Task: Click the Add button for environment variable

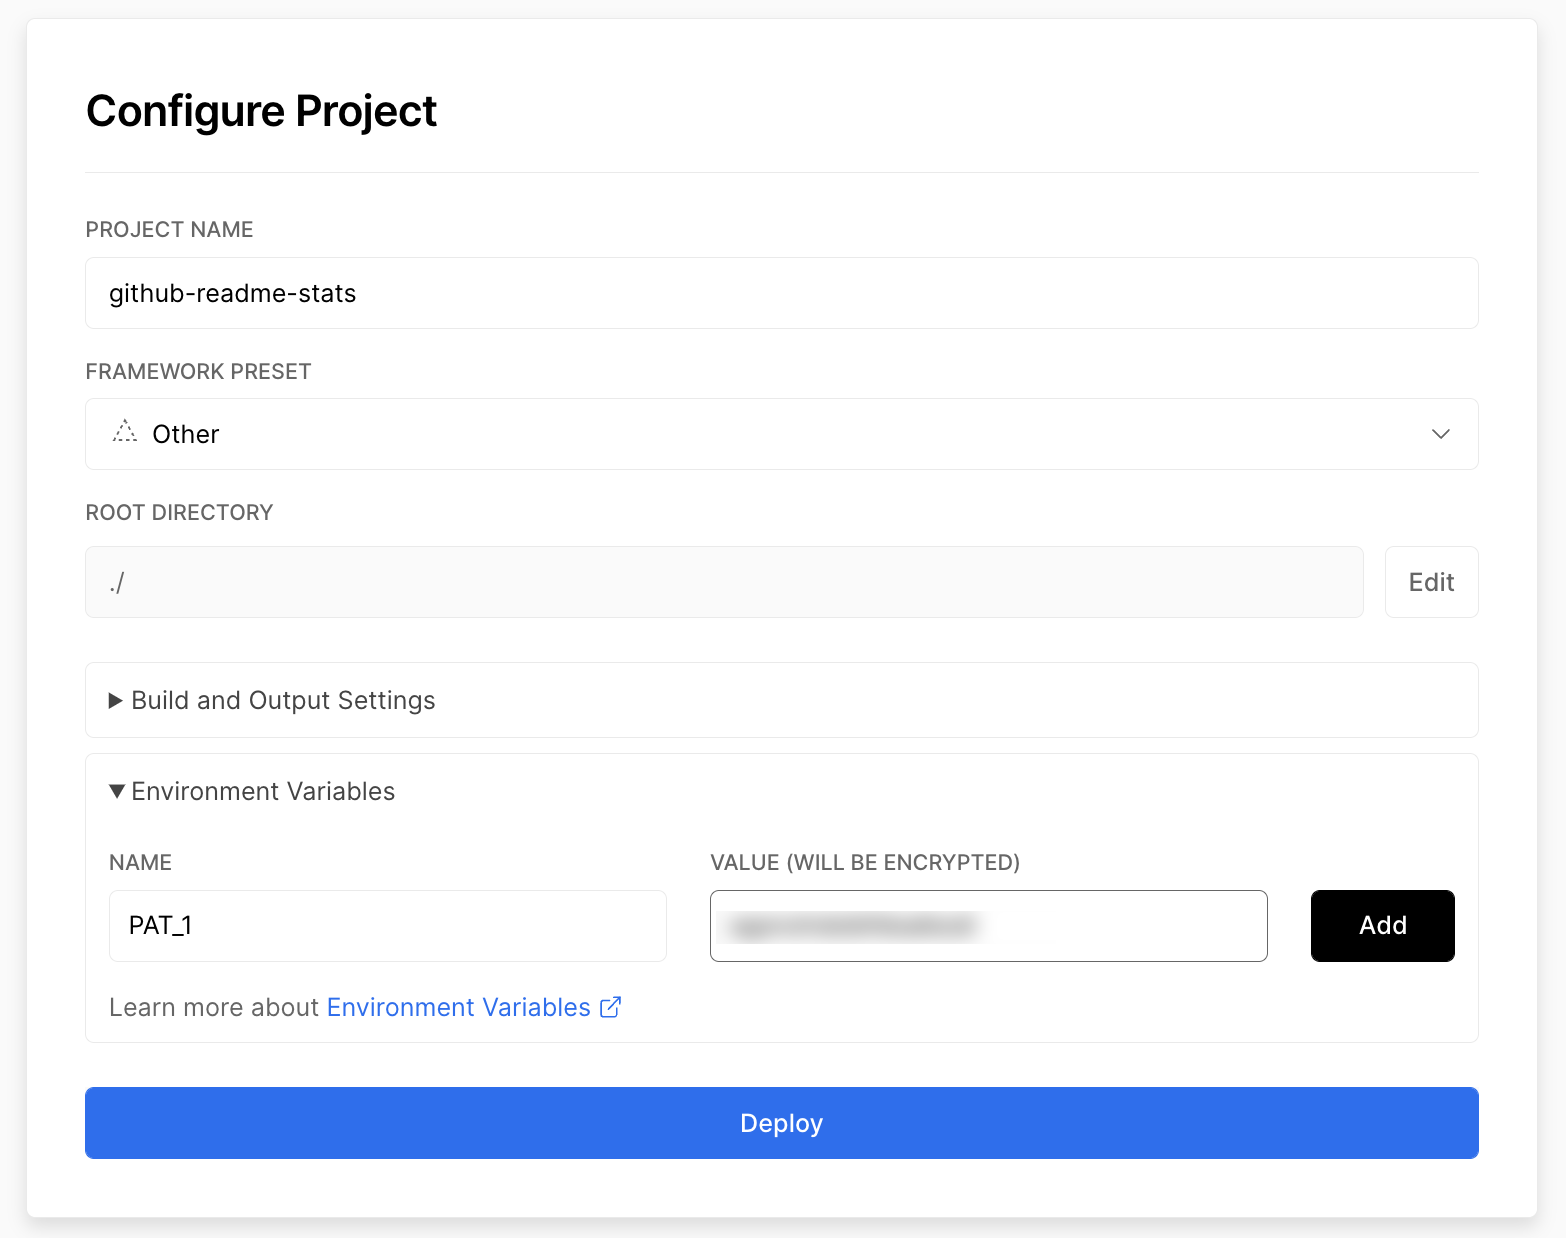Action: pos(1382,926)
